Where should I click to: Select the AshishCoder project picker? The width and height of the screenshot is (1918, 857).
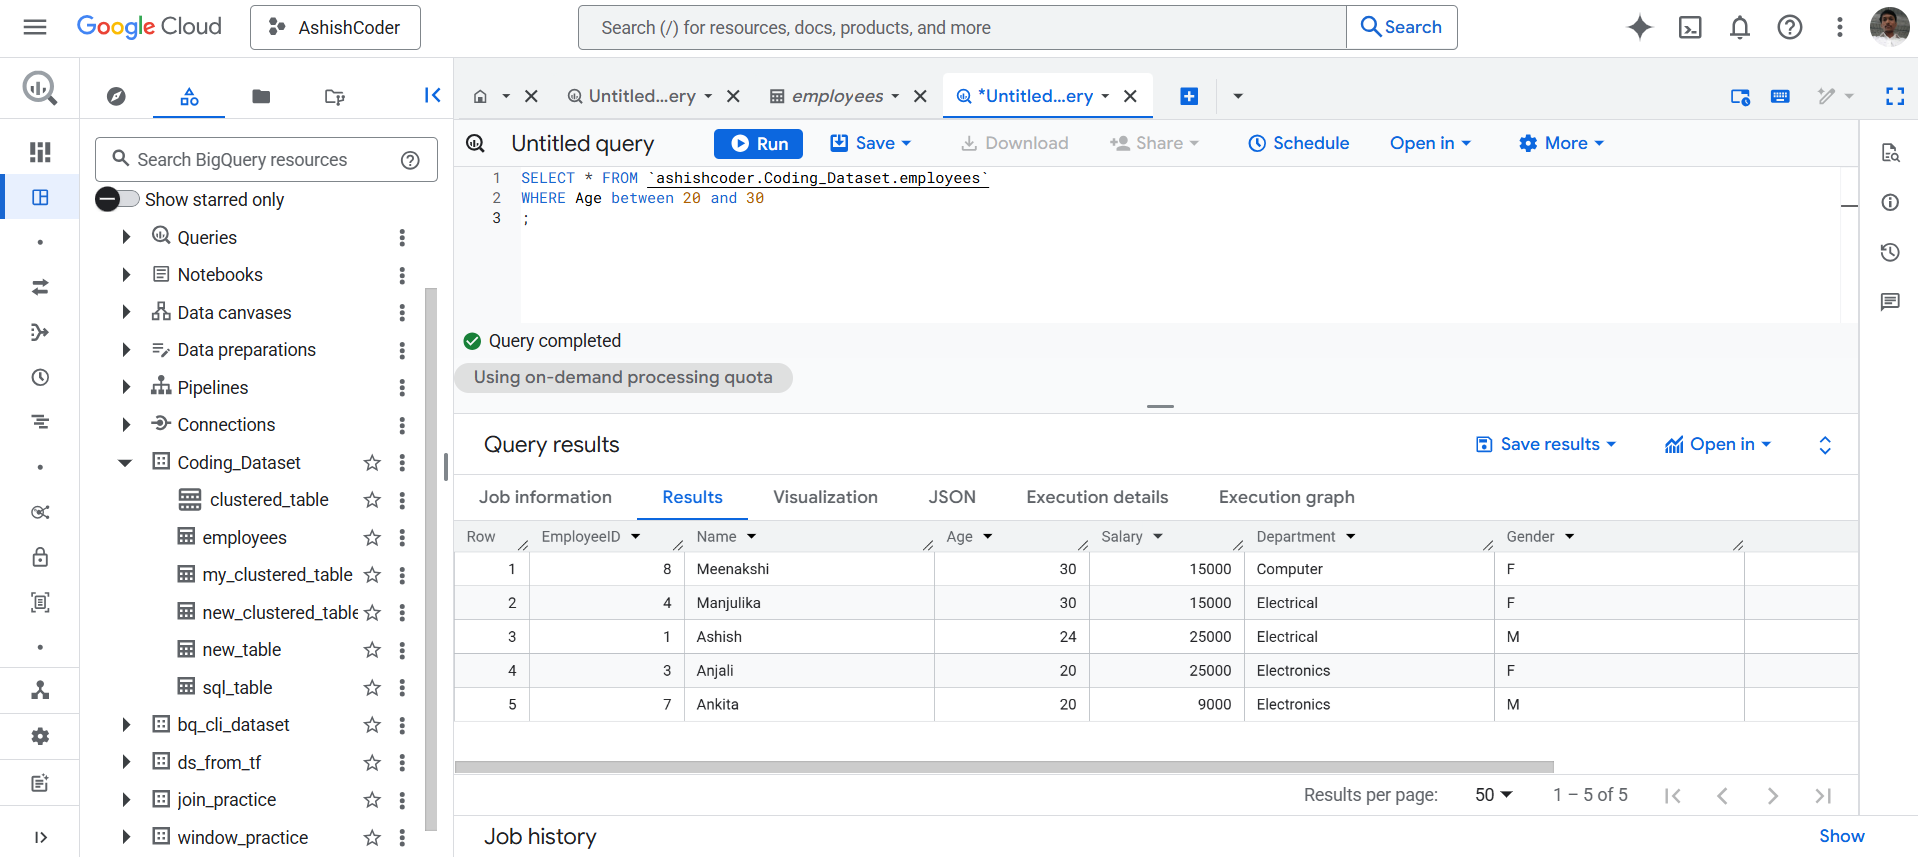coord(335,27)
